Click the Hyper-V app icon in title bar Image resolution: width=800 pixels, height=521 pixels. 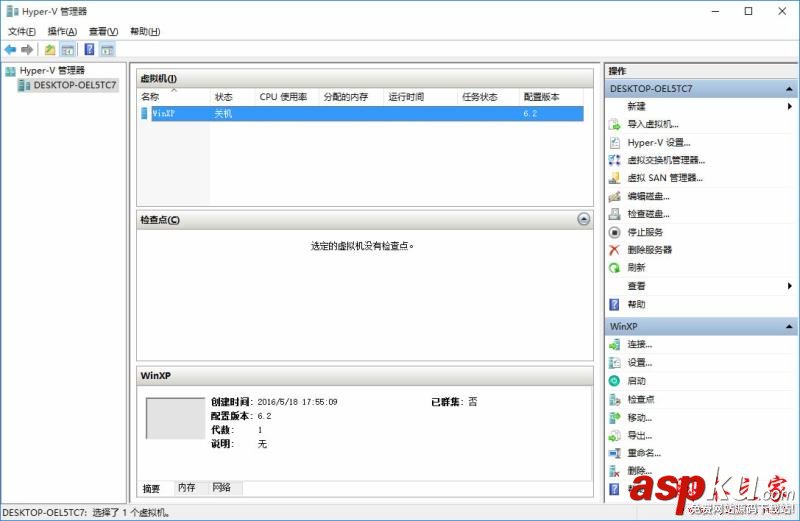pos(12,11)
